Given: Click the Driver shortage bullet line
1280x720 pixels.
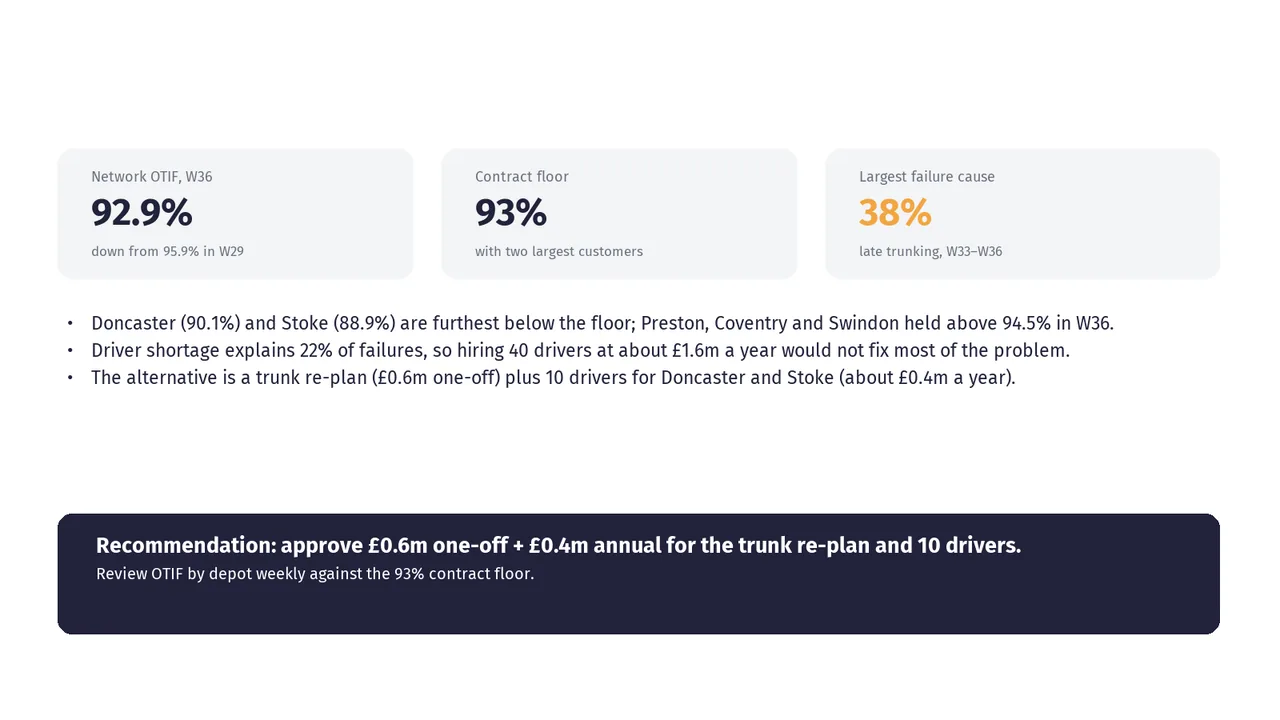Looking at the screenshot, I should 580,350.
